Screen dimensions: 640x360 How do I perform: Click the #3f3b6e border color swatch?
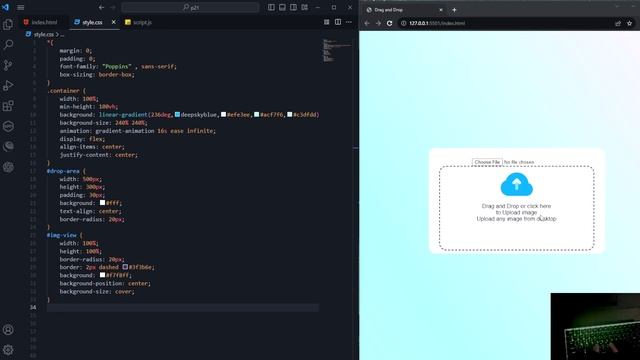pyautogui.click(x=125, y=267)
